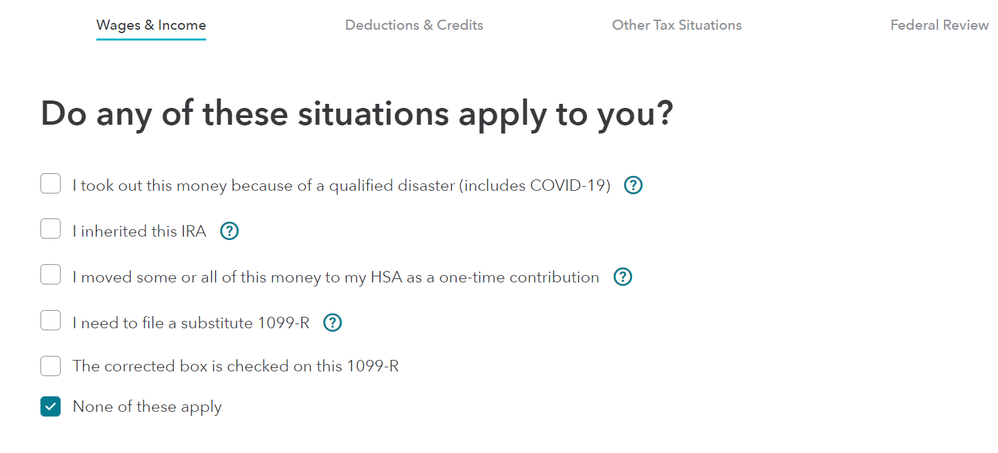
Task: Uncheck the 'None of these apply' checkbox
Action: pos(50,407)
